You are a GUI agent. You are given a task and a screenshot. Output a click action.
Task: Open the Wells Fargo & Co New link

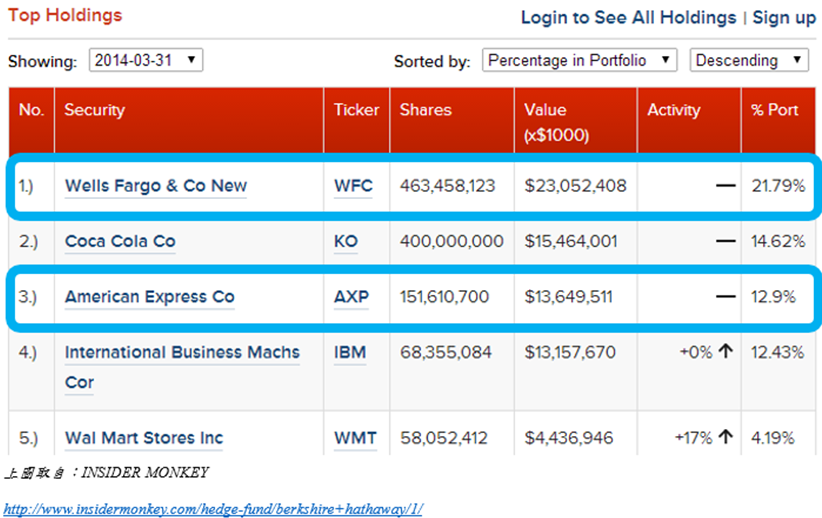click(x=156, y=186)
